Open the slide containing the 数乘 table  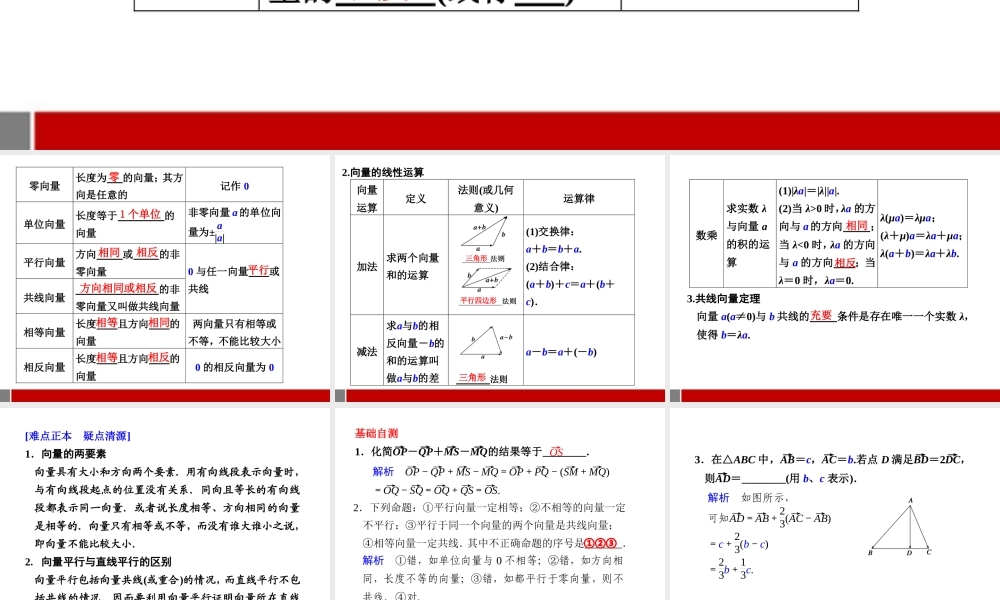pyautogui.click(x=835, y=278)
